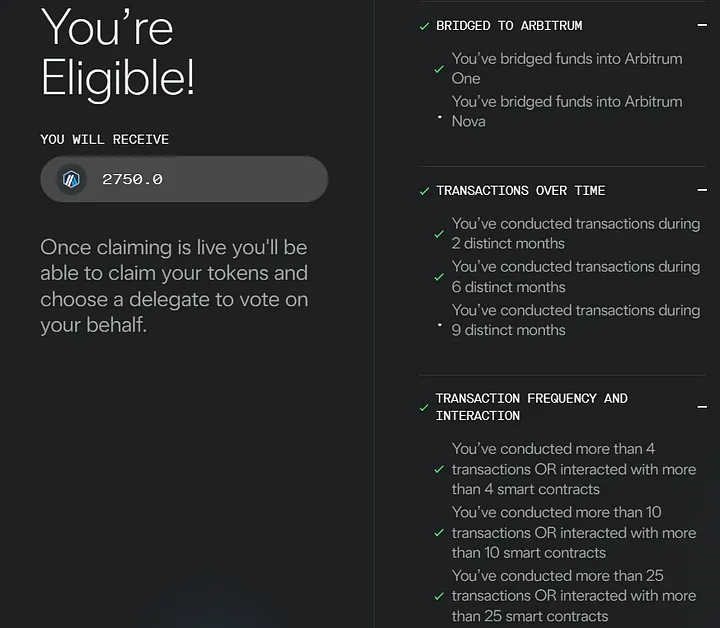Collapse the Transactions Over Time section

click(702, 190)
